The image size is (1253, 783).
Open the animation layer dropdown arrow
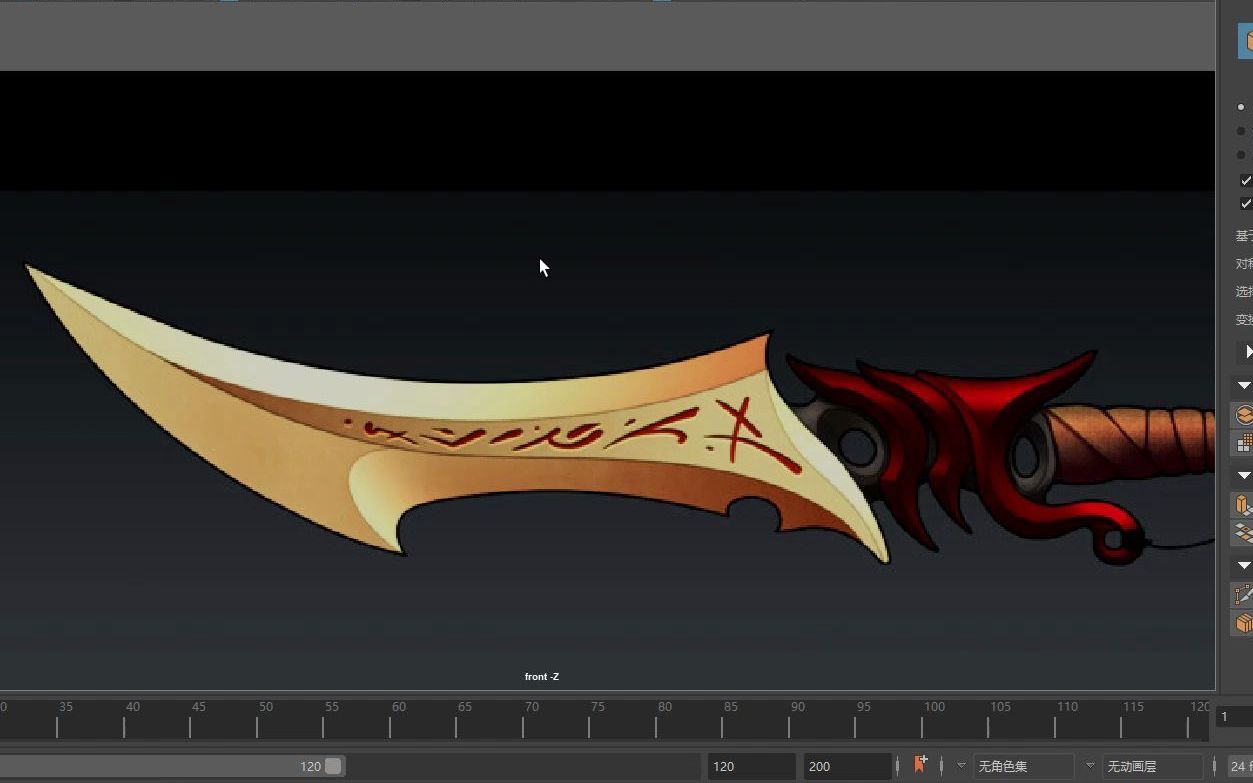tap(1090, 766)
